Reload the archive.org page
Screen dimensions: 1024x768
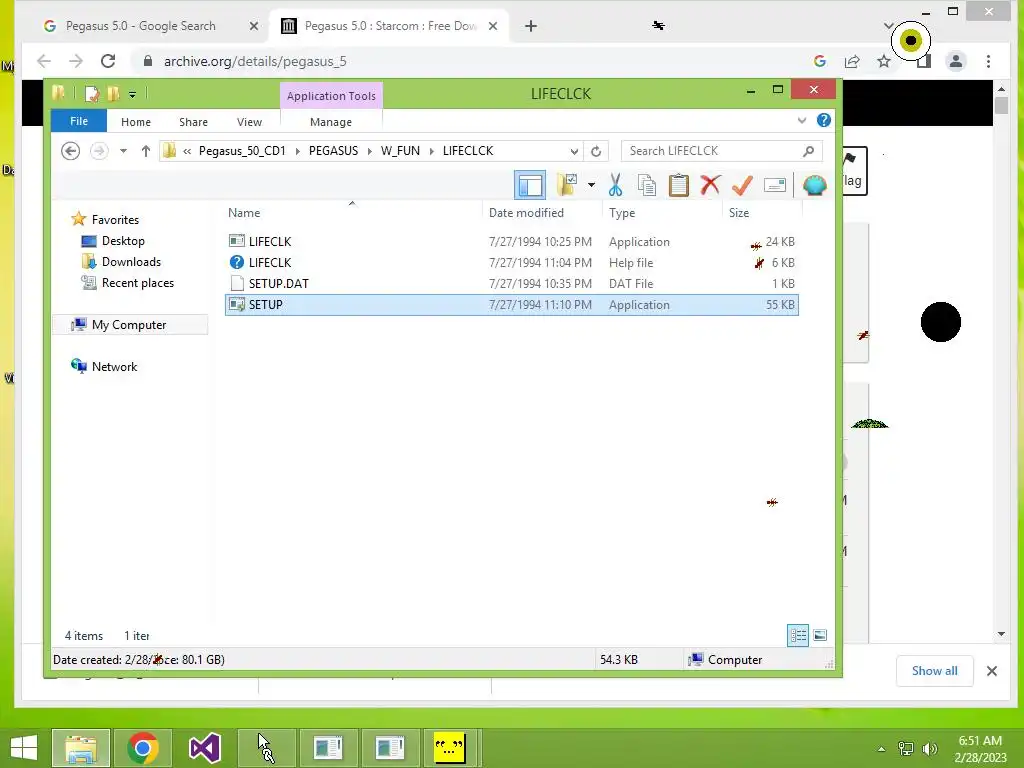click(x=108, y=61)
